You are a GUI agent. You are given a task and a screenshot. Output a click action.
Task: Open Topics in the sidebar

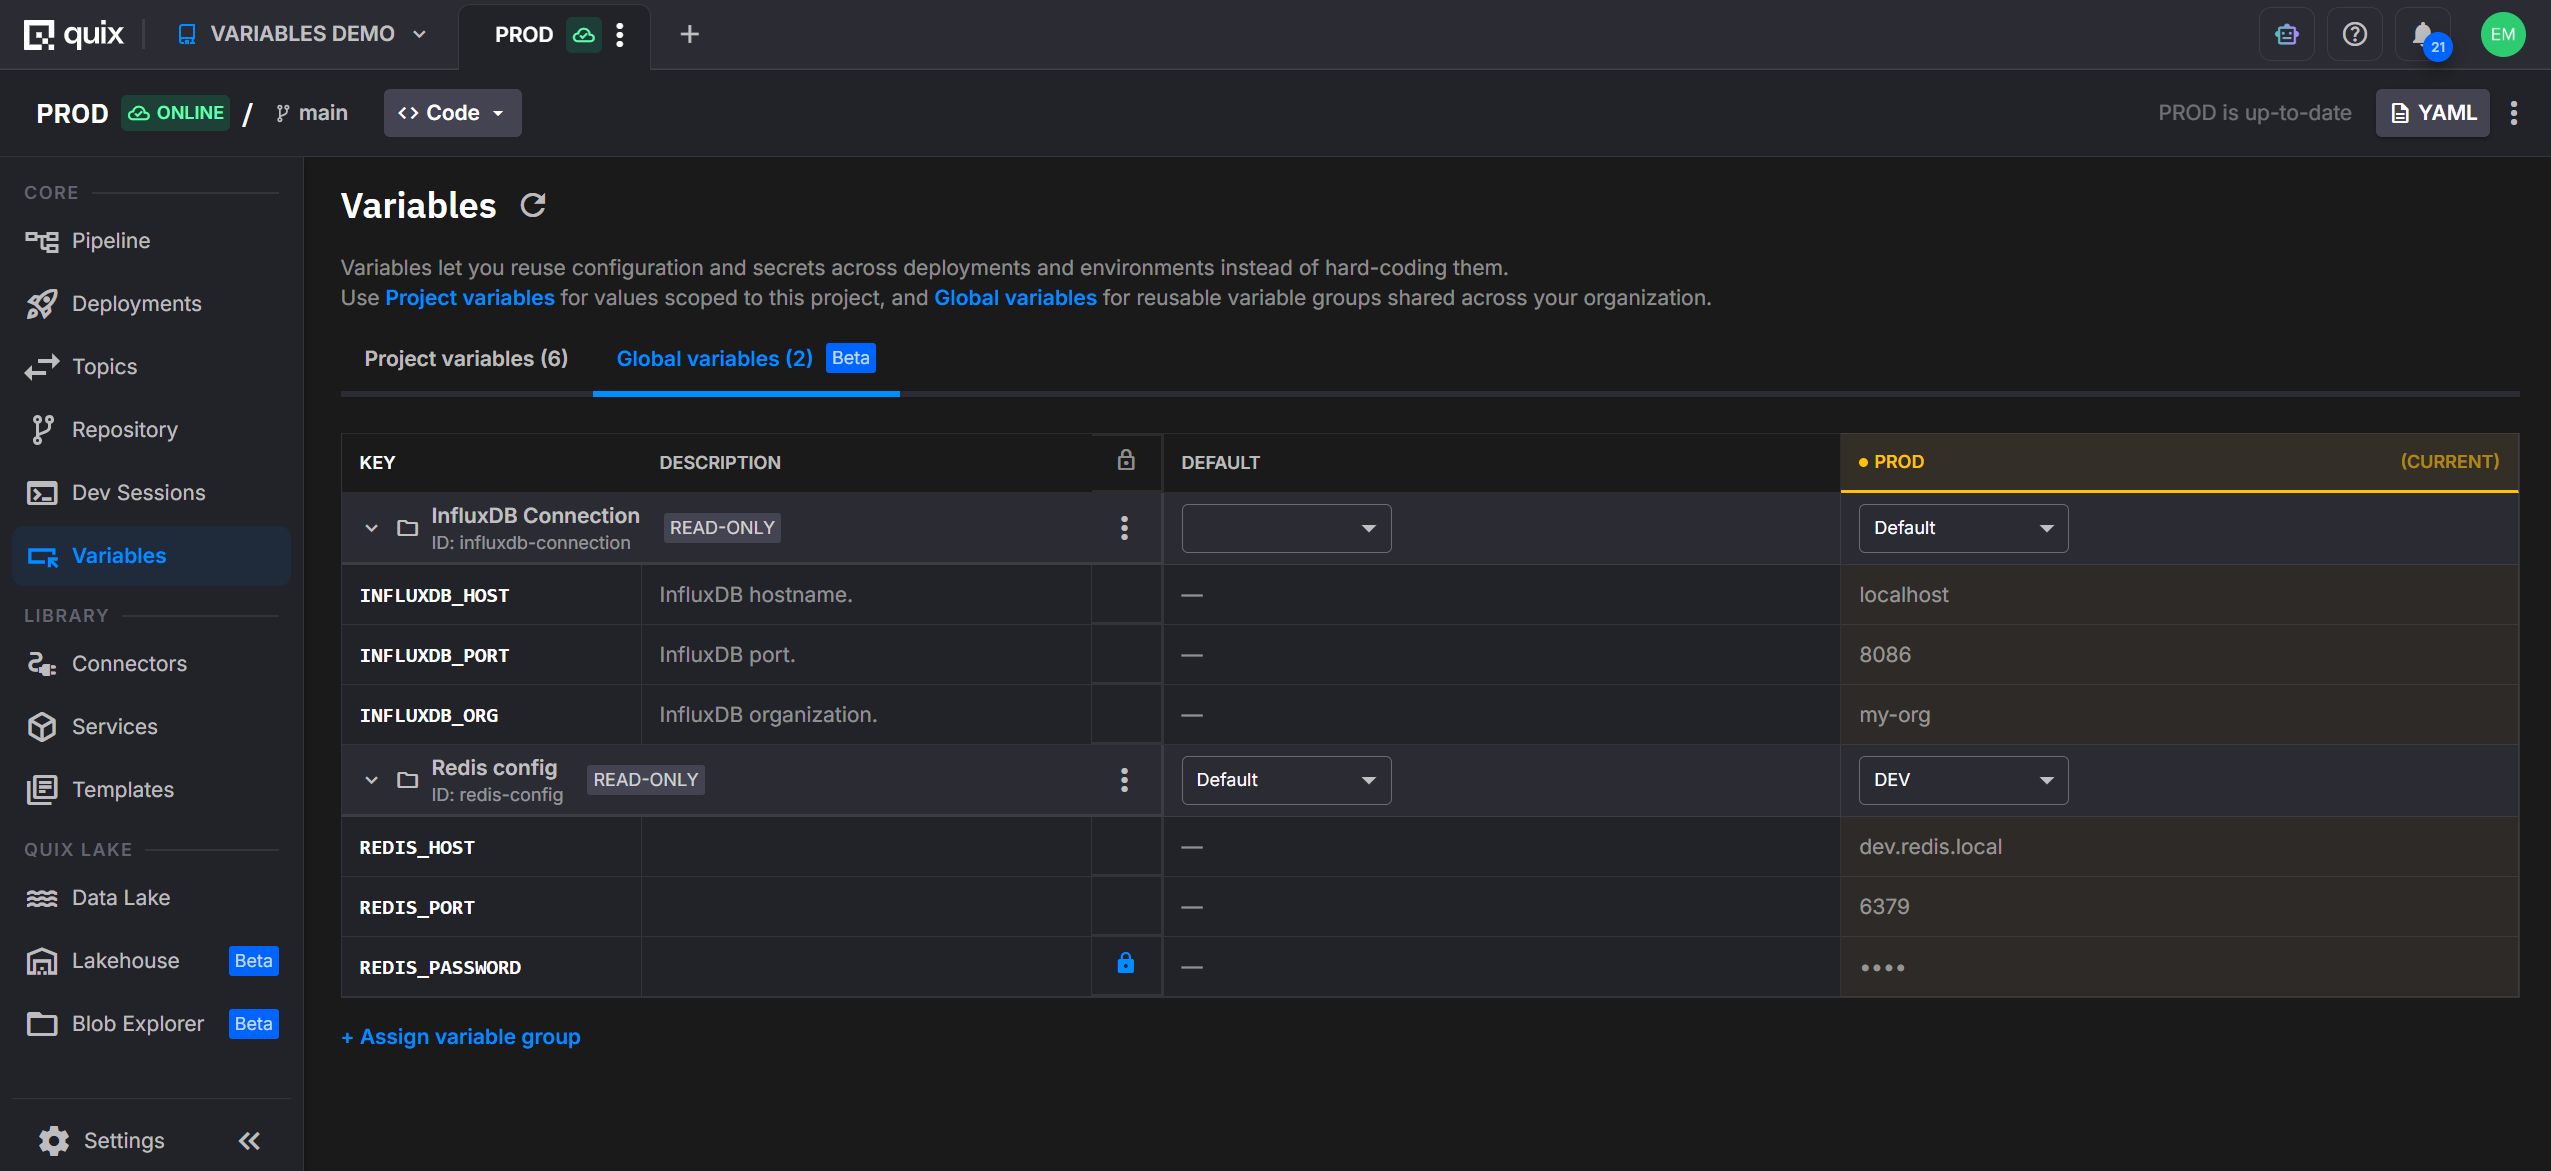point(151,367)
